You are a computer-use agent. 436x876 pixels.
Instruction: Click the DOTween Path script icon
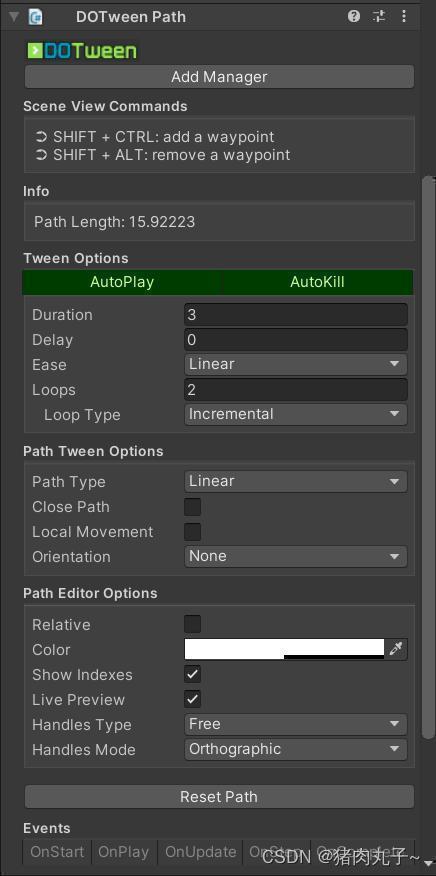(36, 17)
